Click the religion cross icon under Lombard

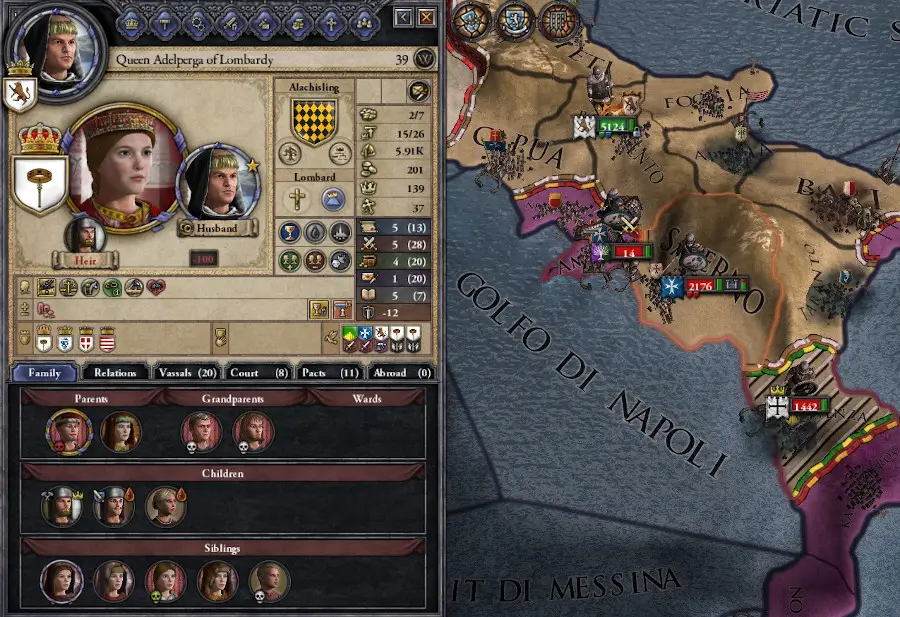click(x=297, y=199)
